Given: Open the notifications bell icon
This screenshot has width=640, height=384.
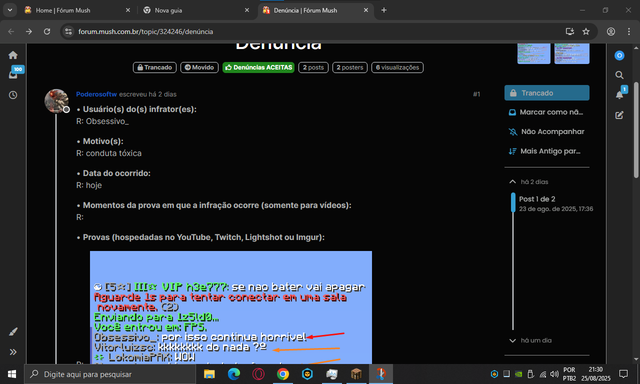Looking at the screenshot, I should click(620, 95).
